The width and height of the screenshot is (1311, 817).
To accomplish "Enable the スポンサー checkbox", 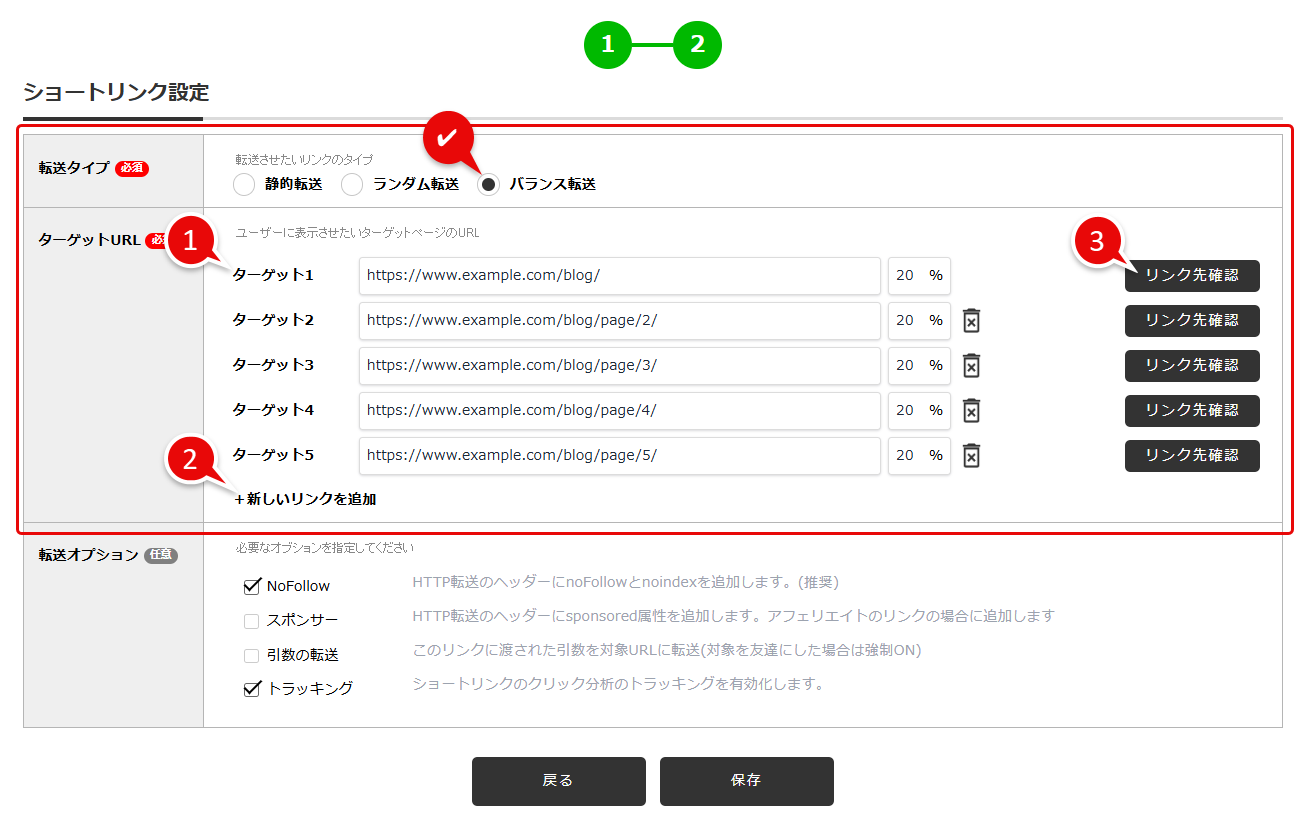I will pyautogui.click(x=253, y=620).
